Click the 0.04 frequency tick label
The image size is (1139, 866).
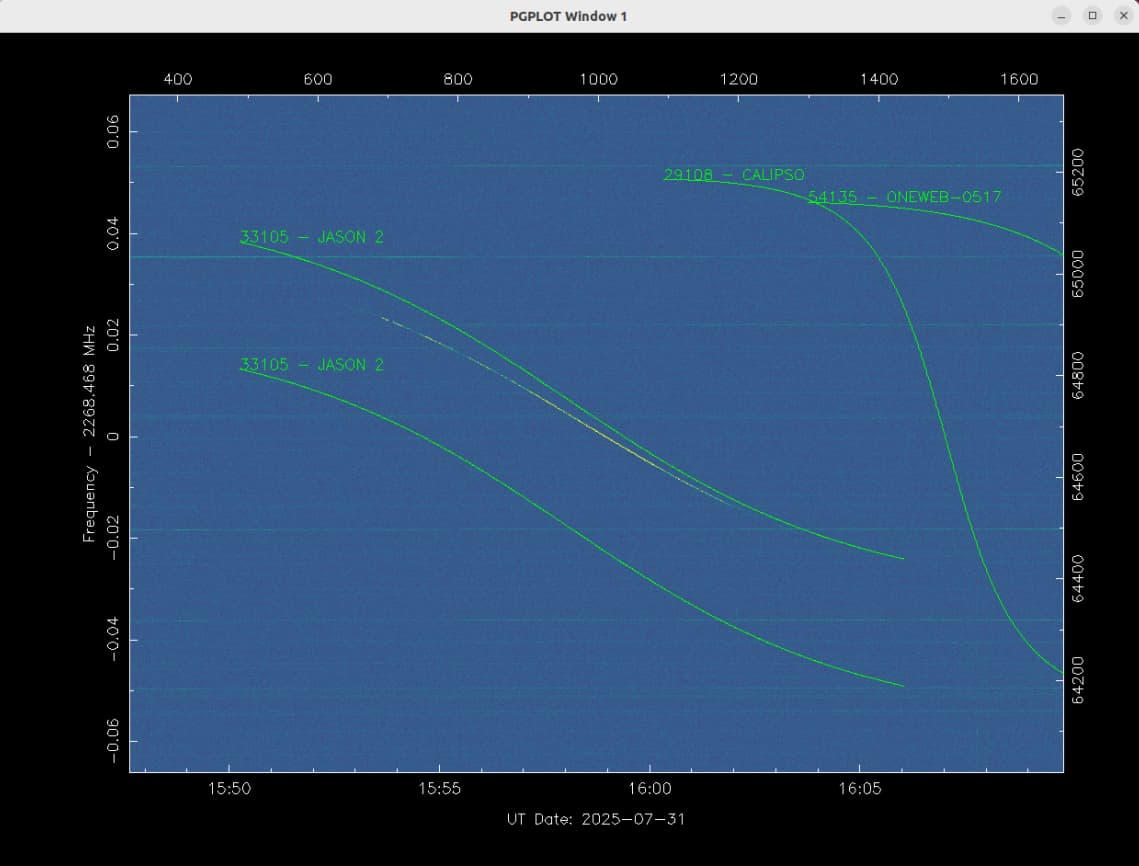pos(113,233)
